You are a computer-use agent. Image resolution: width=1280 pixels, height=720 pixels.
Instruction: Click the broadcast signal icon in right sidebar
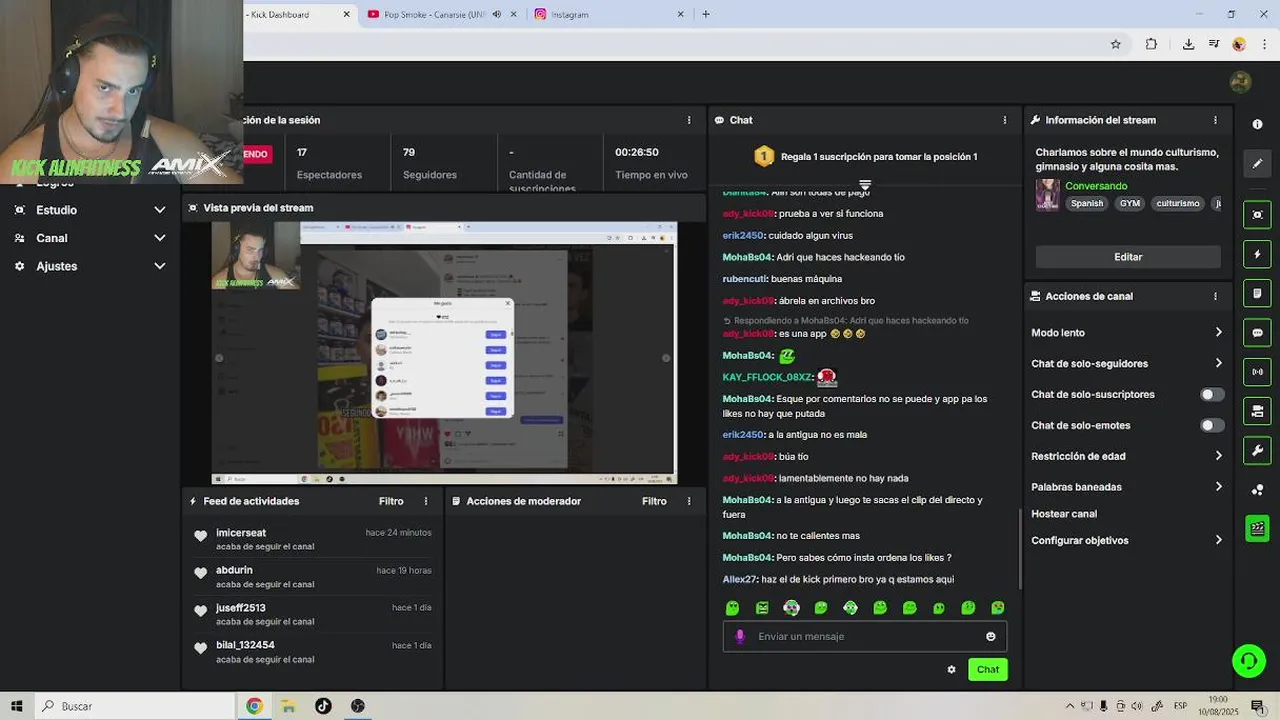point(1257,372)
